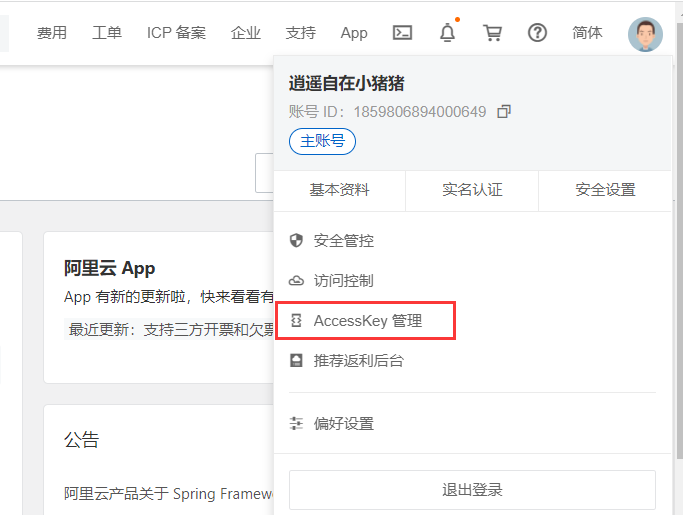Click the shield icon beside 安全管控
This screenshot has height=515, width=683.
tap(296, 240)
